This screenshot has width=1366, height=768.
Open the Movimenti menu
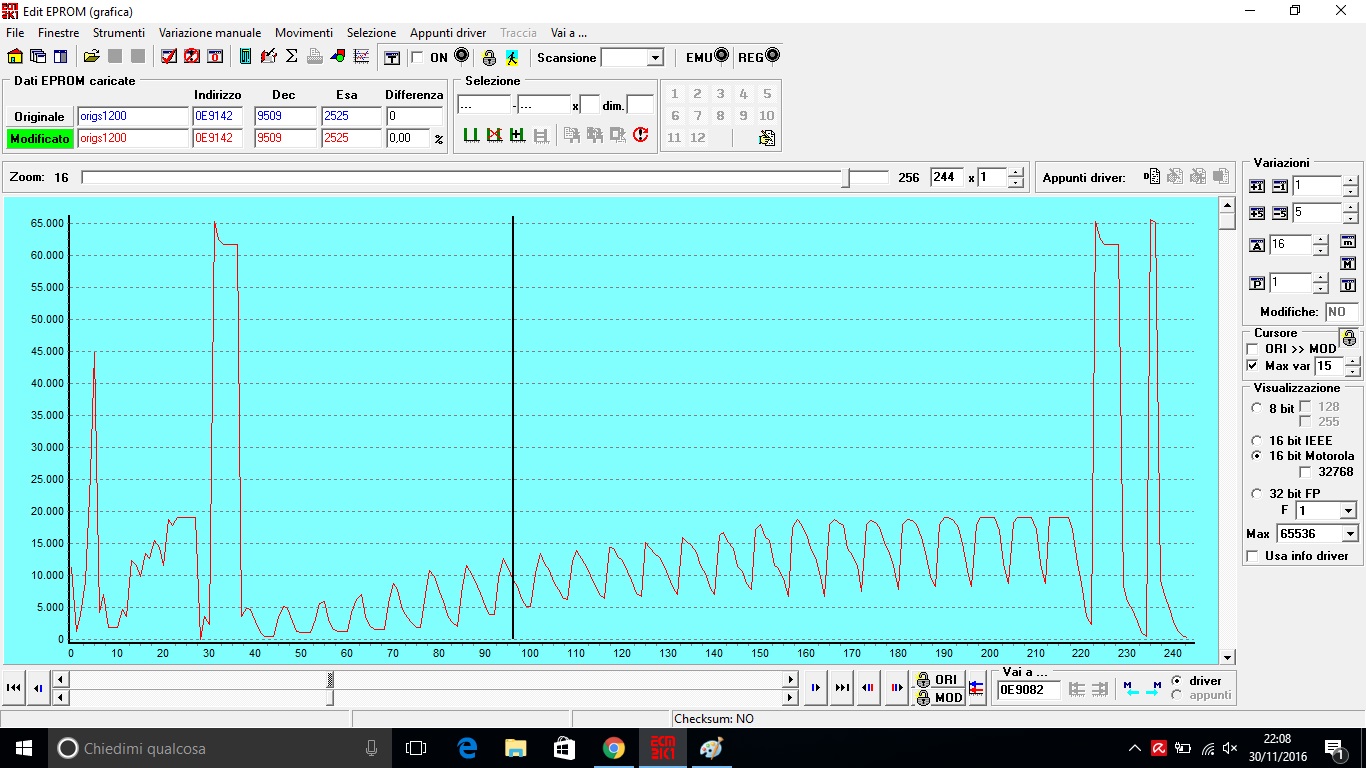[304, 33]
